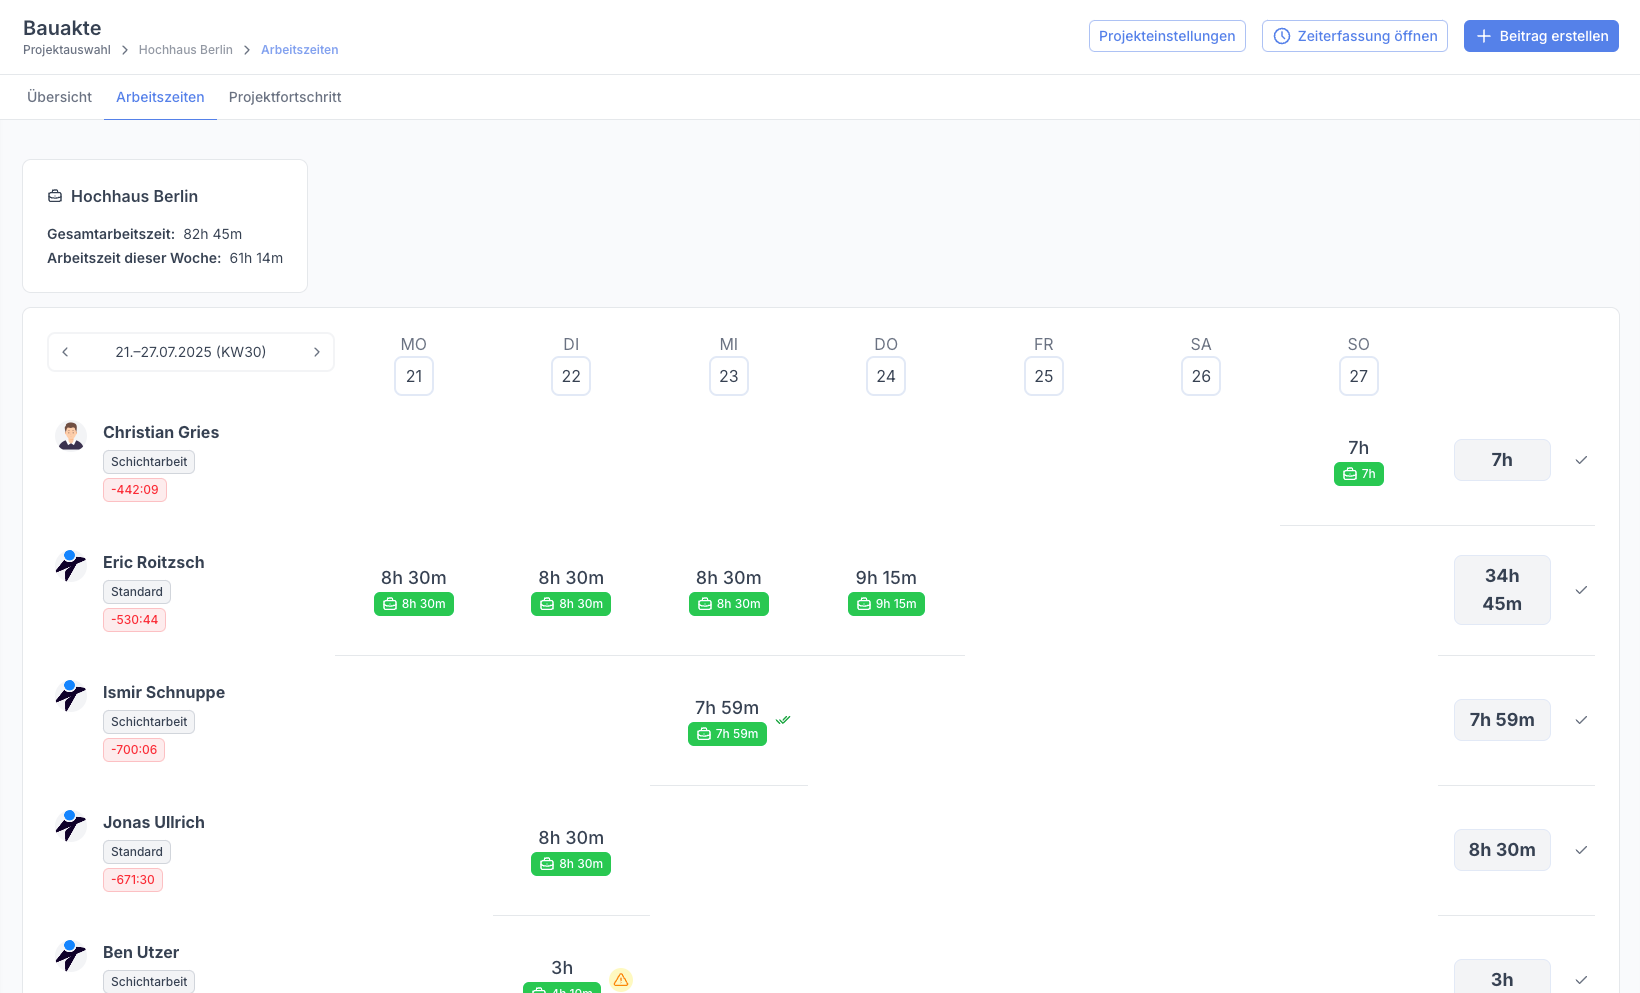1640x993 pixels.
Task: Open Projektauswahl breadcrumb
Action: tap(67, 50)
